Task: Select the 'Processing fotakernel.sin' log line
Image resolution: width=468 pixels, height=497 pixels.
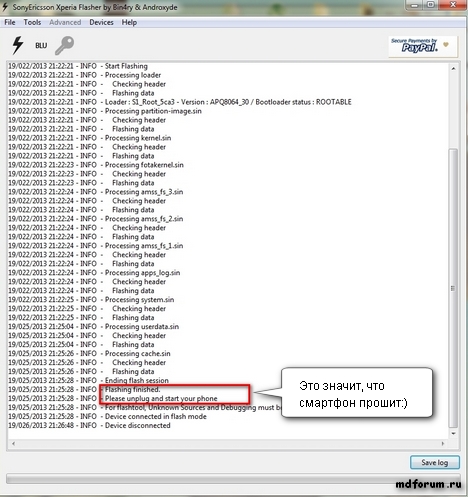Action: click(x=96, y=165)
